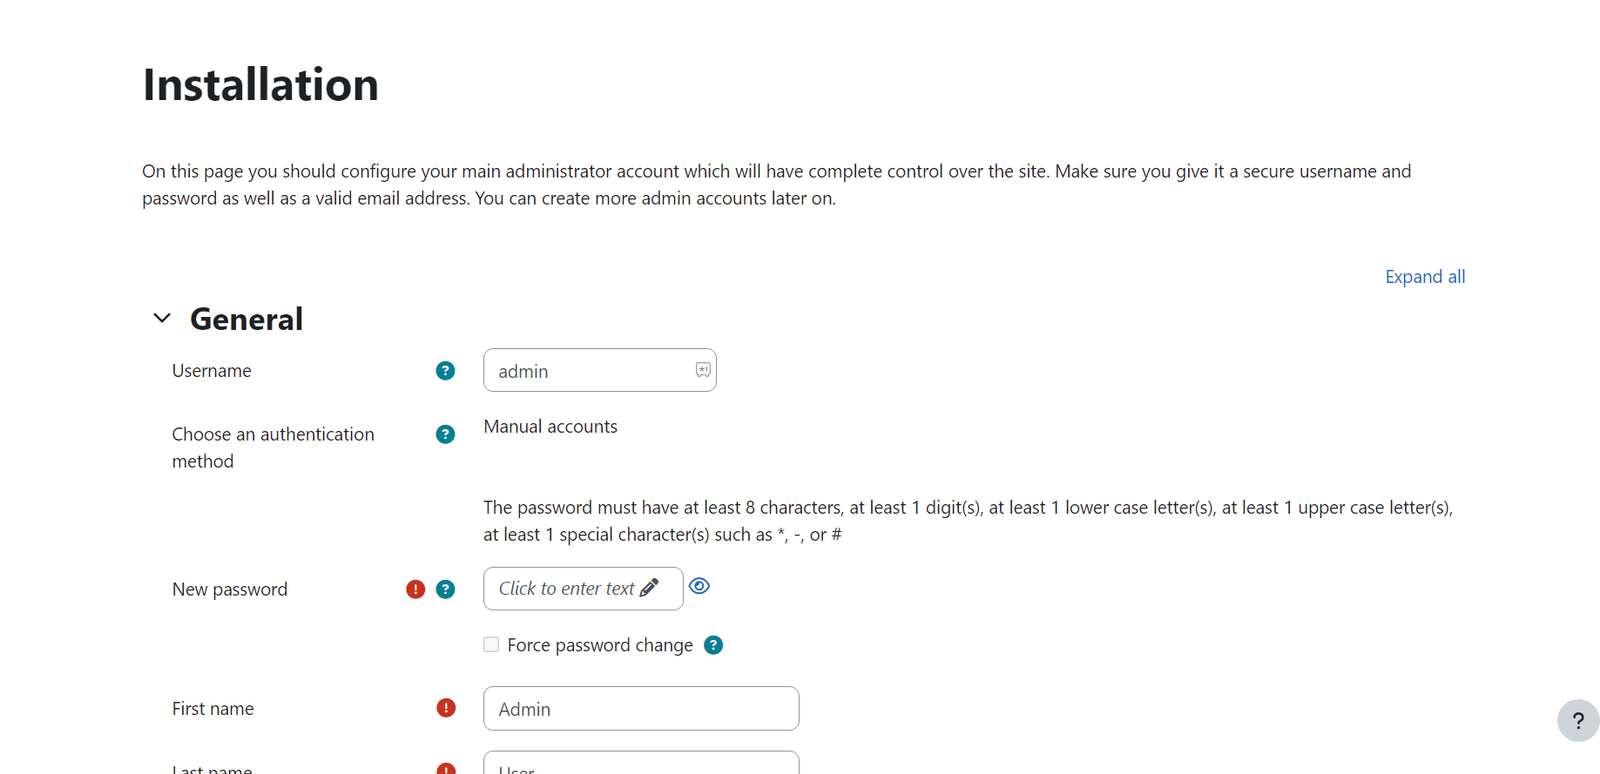Click the Expand all link
1600x774 pixels.
click(1424, 277)
